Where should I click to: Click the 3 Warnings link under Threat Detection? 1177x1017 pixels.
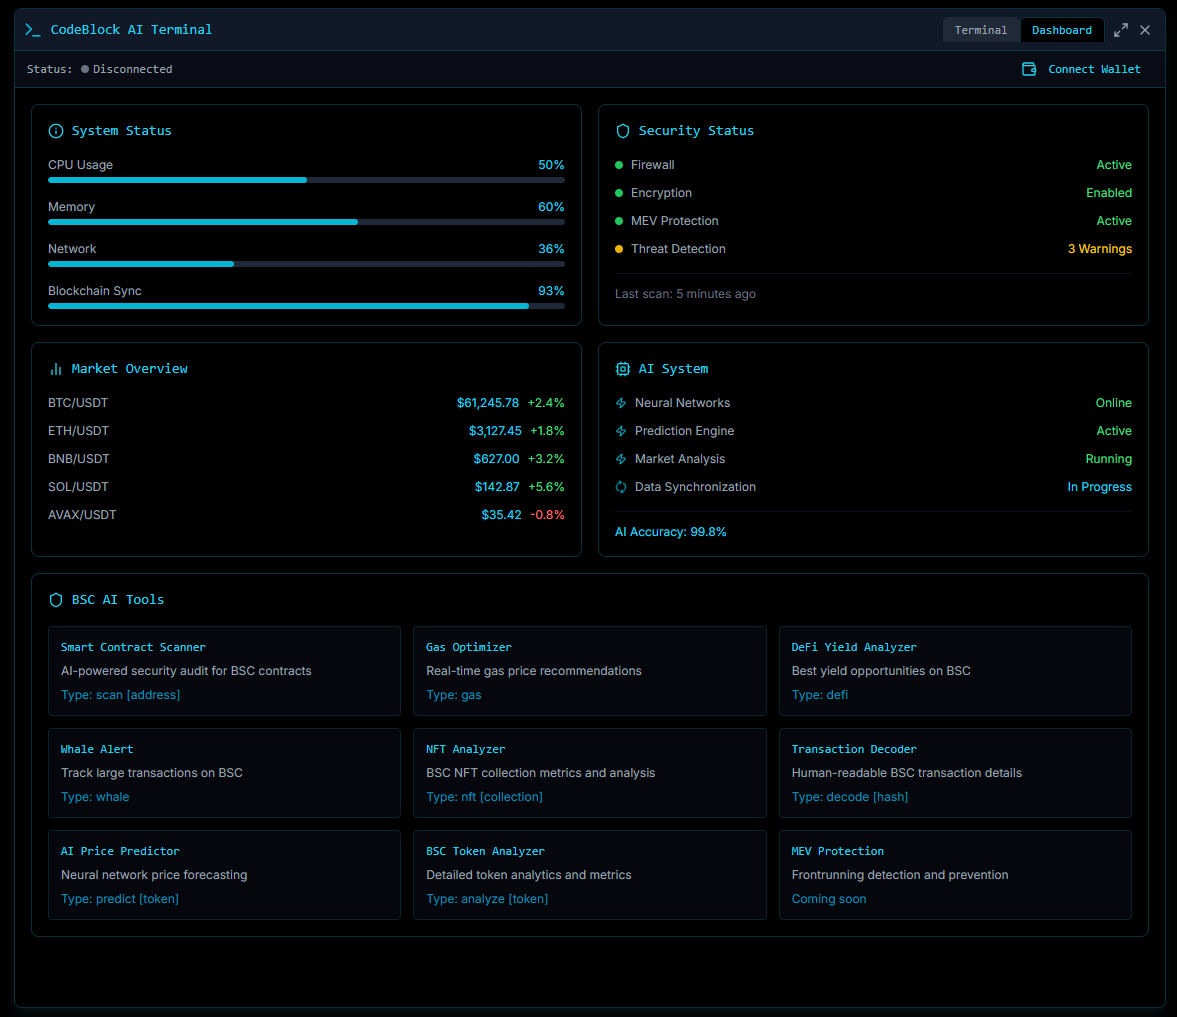click(1100, 249)
